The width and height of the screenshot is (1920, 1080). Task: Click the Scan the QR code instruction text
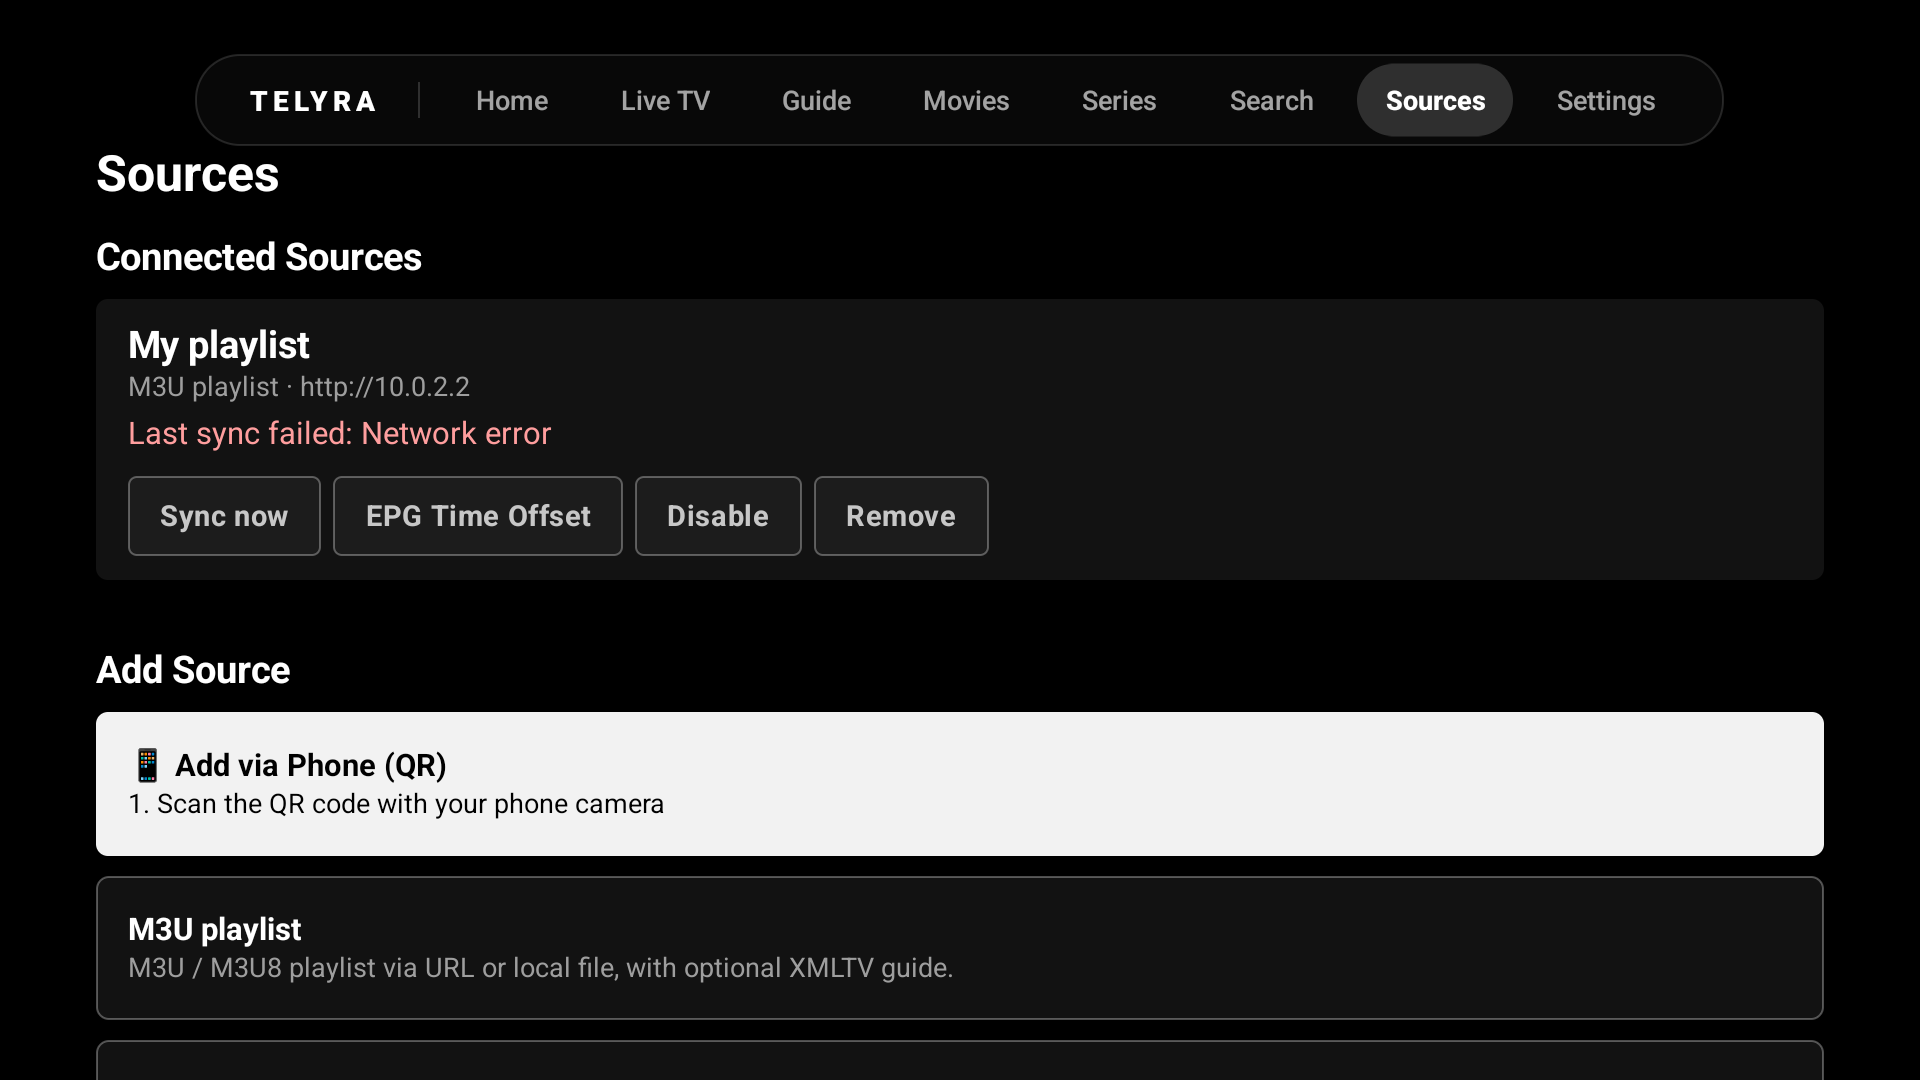pos(396,804)
